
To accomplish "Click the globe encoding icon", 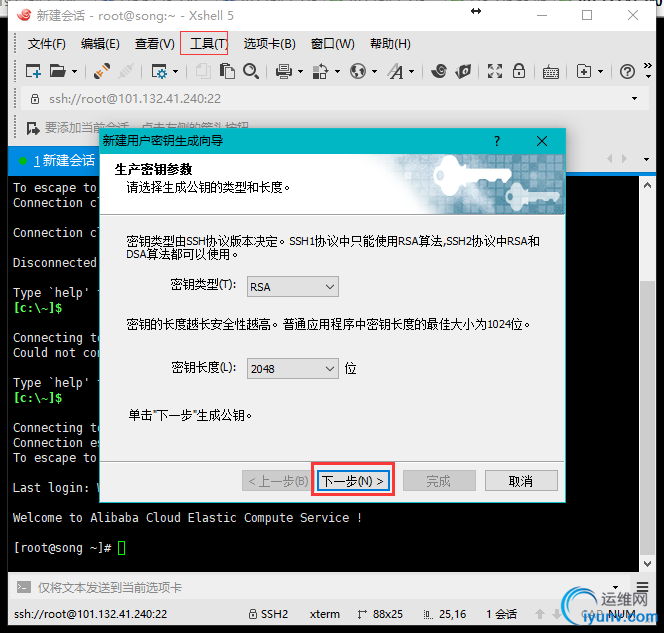I will click(358, 71).
